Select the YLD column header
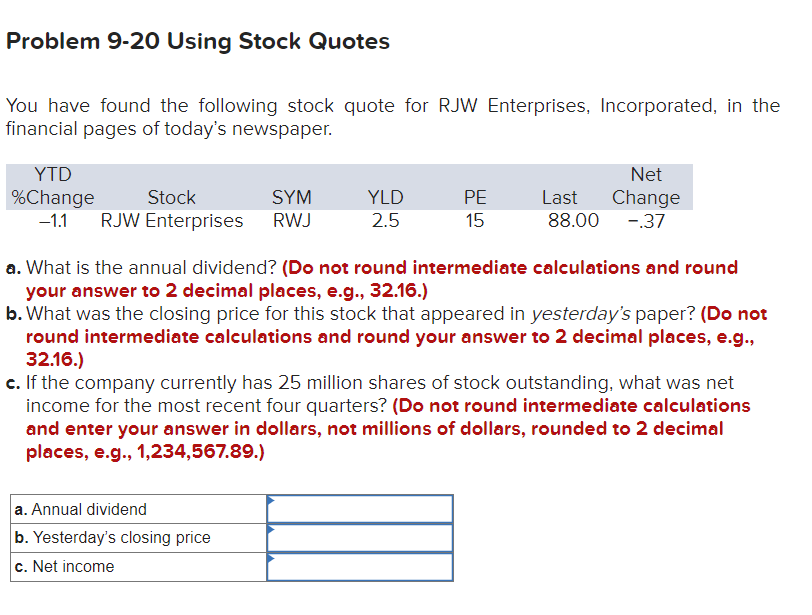 coord(386,197)
